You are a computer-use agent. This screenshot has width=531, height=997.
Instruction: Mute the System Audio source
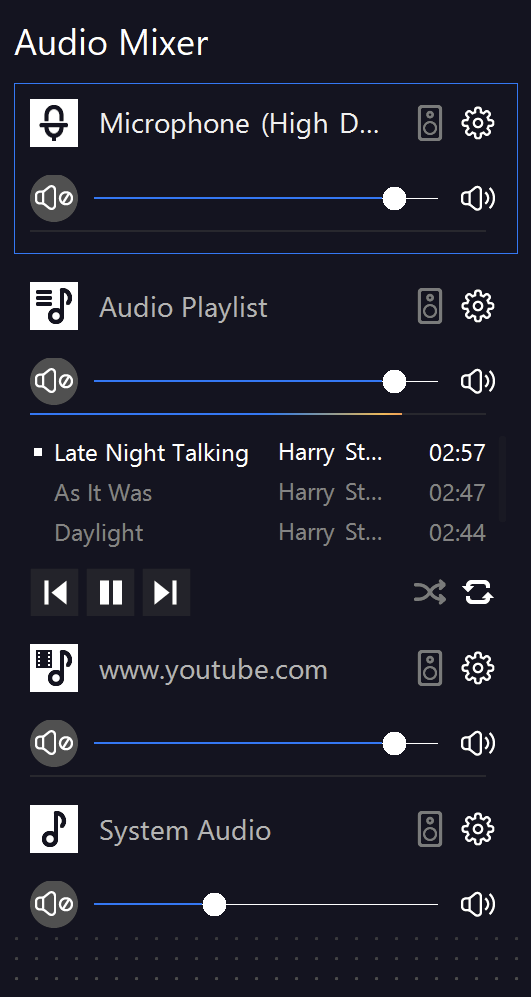click(x=54, y=904)
